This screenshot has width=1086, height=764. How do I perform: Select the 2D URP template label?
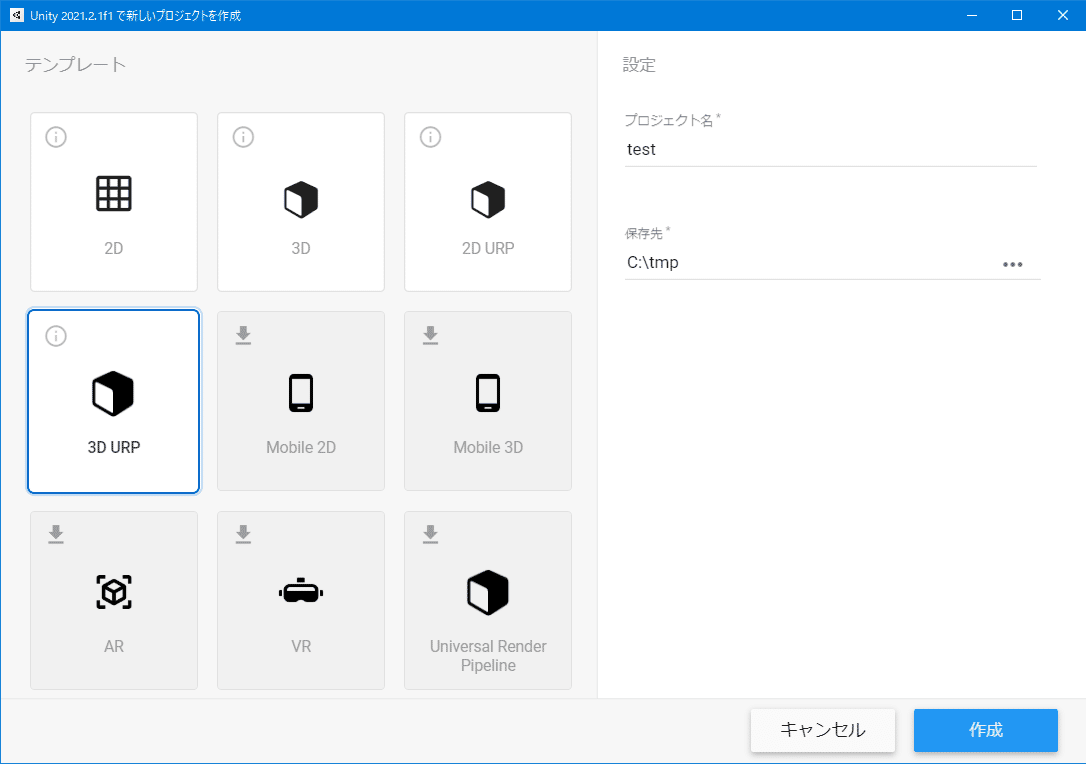click(x=488, y=248)
